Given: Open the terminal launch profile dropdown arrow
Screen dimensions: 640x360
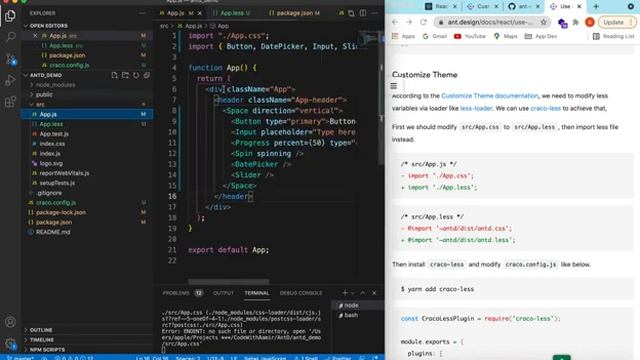Looking at the screenshot, I should (353, 293).
